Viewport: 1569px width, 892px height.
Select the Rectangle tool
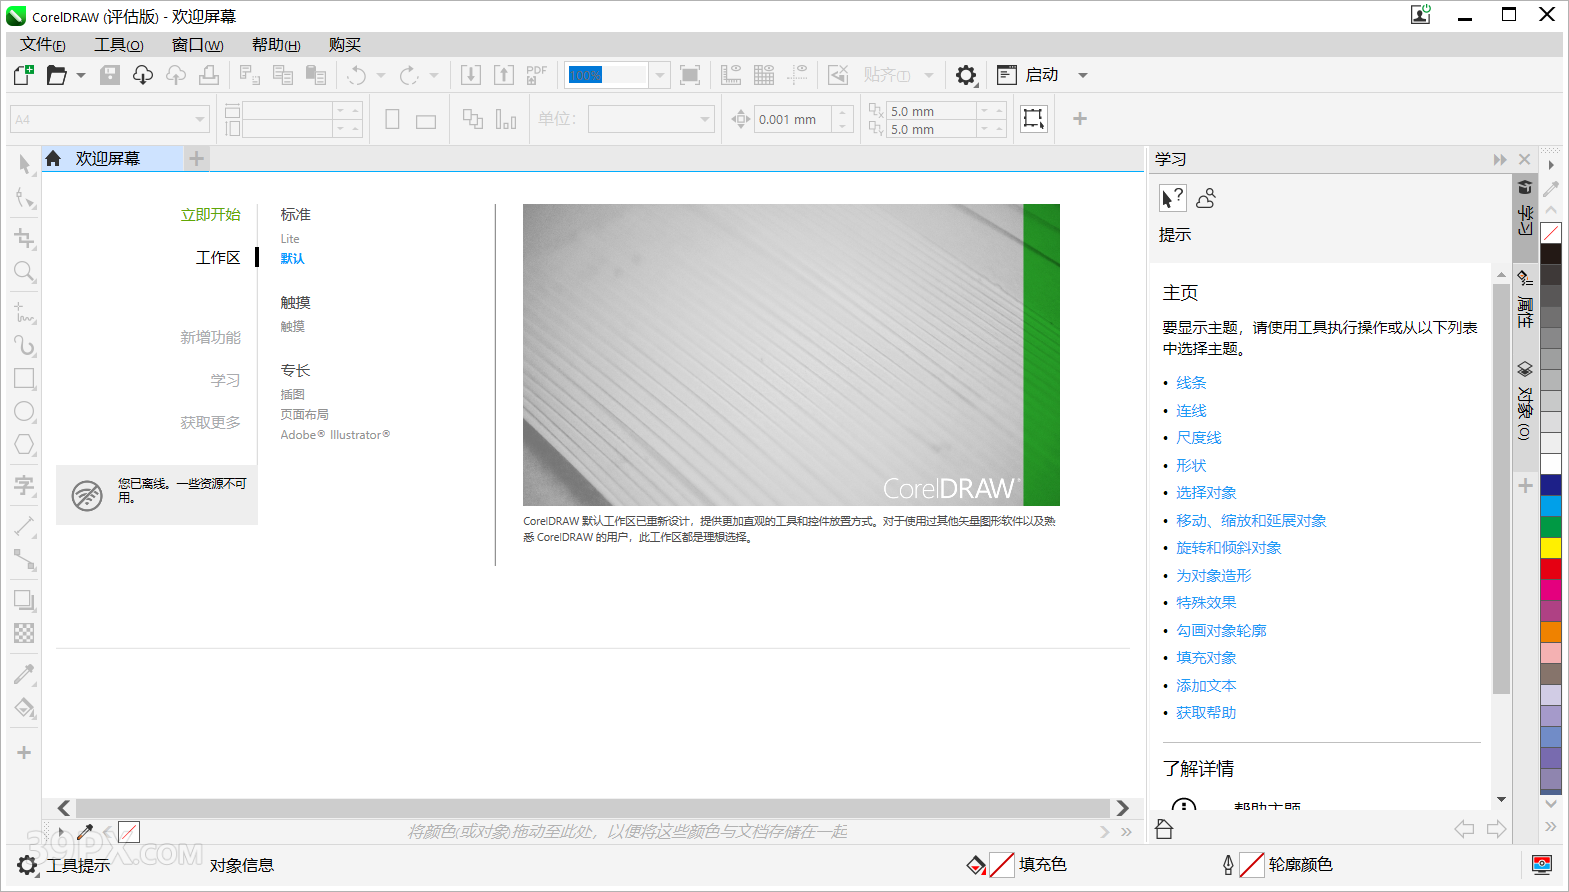coord(25,379)
